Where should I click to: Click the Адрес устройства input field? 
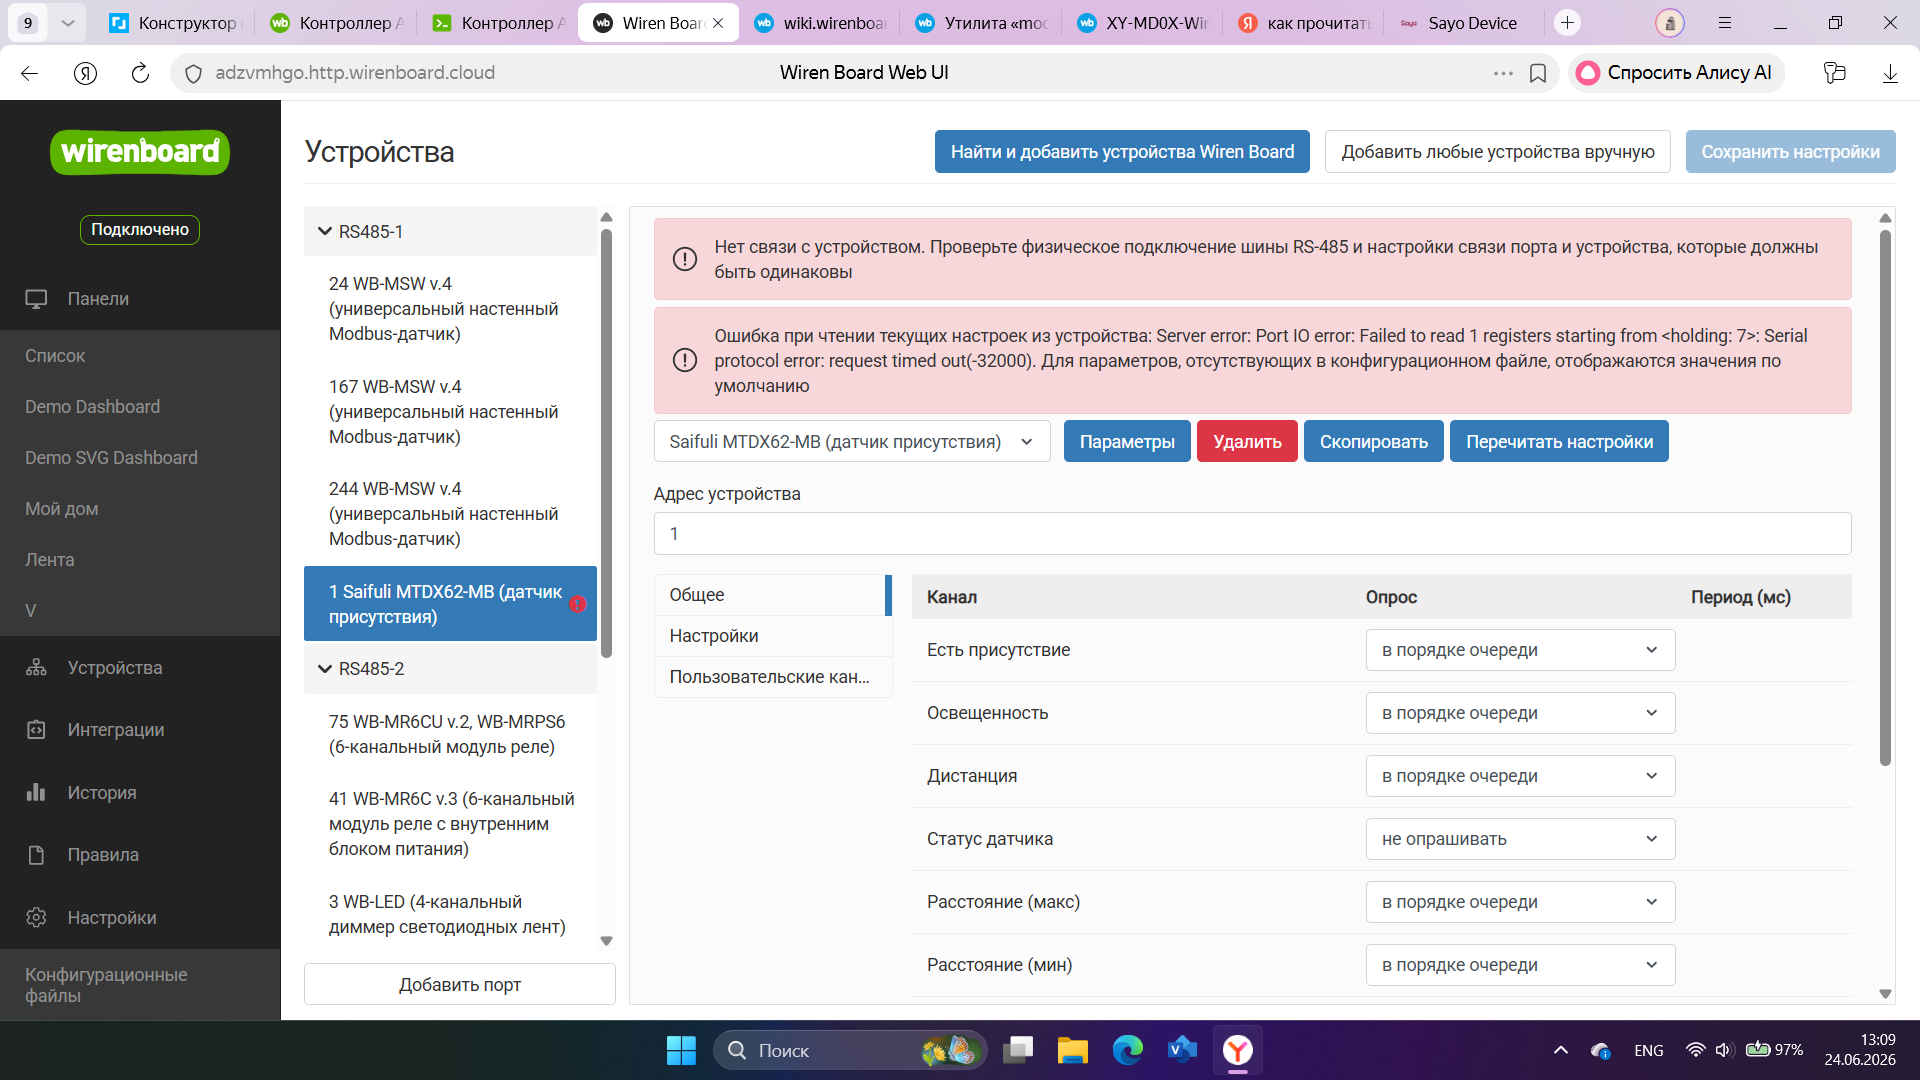coord(1252,534)
